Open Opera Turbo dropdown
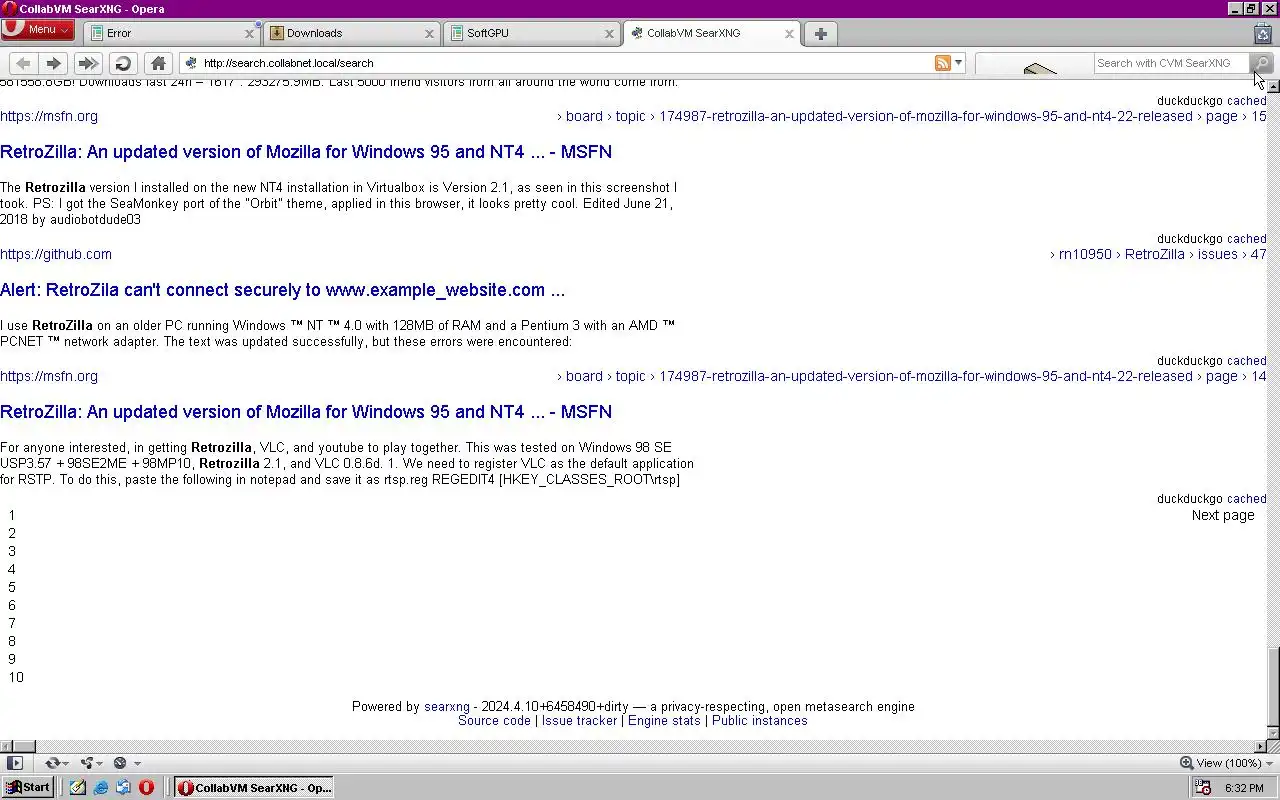This screenshot has height=800, width=1280. point(126,763)
